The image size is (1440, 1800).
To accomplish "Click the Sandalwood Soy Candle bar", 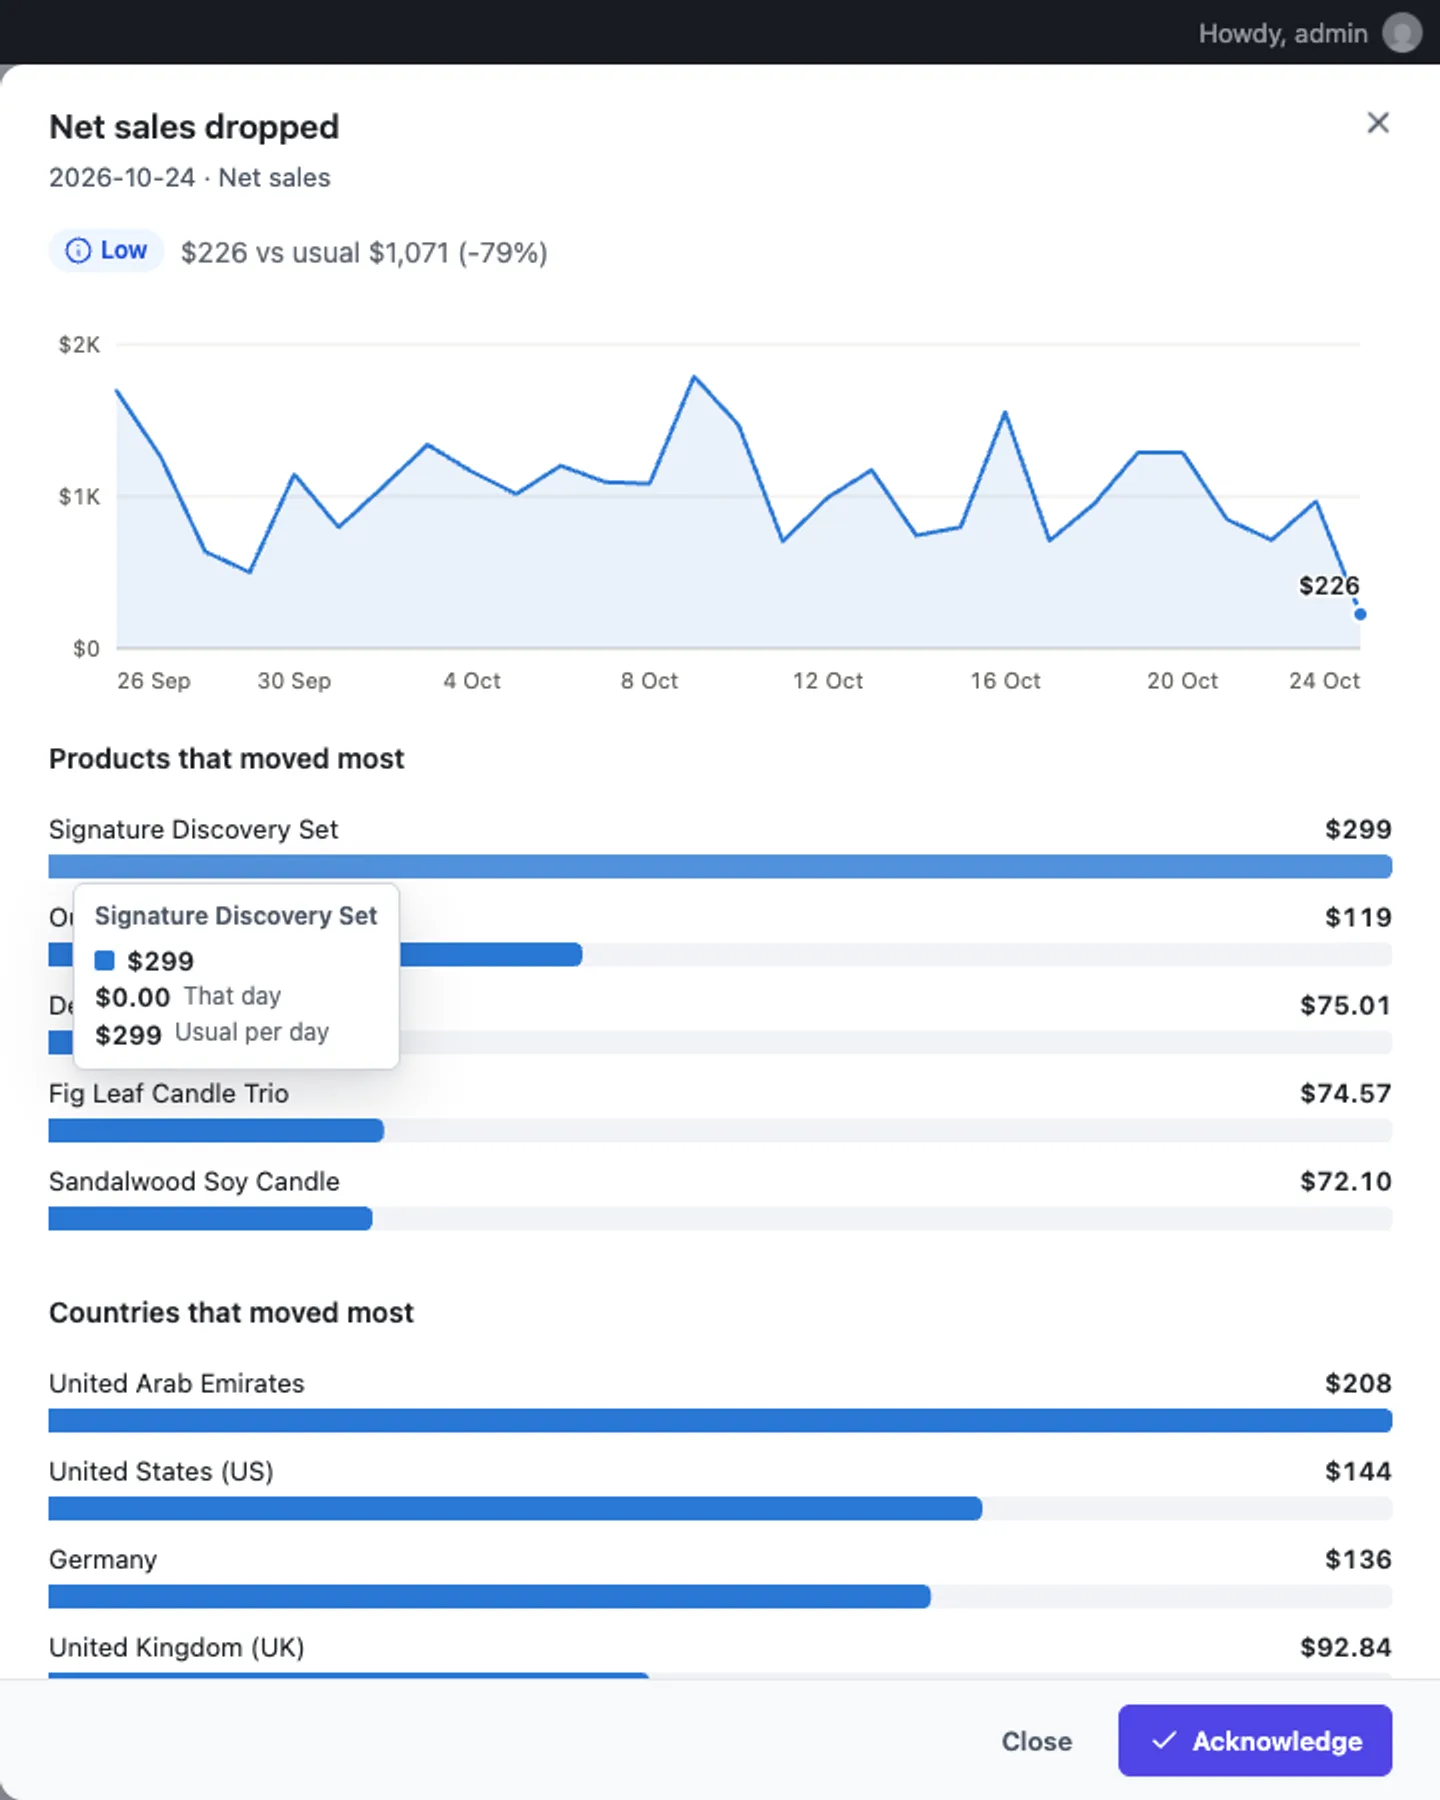I will coord(210,1218).
